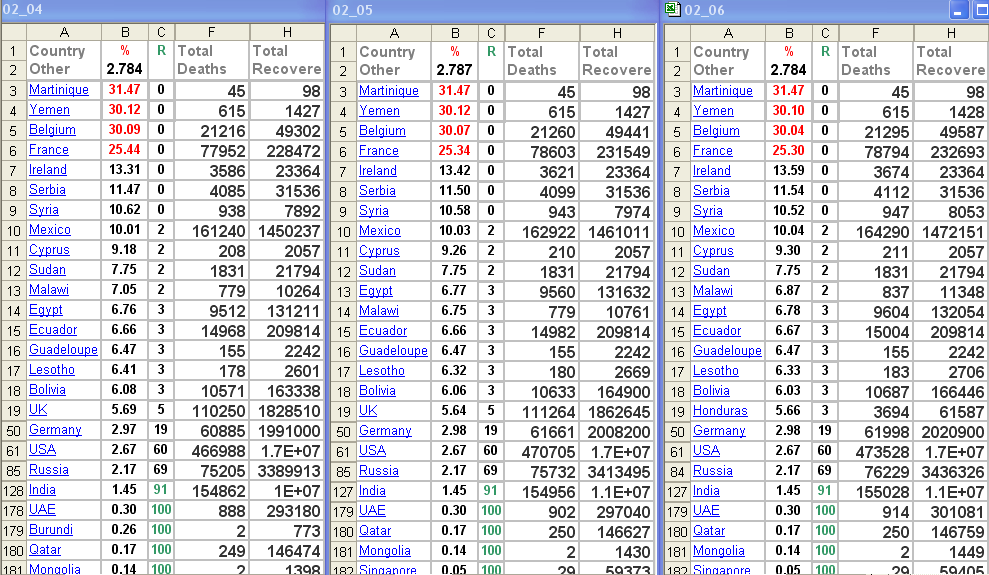The height and width of the screenshot is (575, 989).
Task: Select column F header in 02_04 window
Action: (x=210, y=32)
